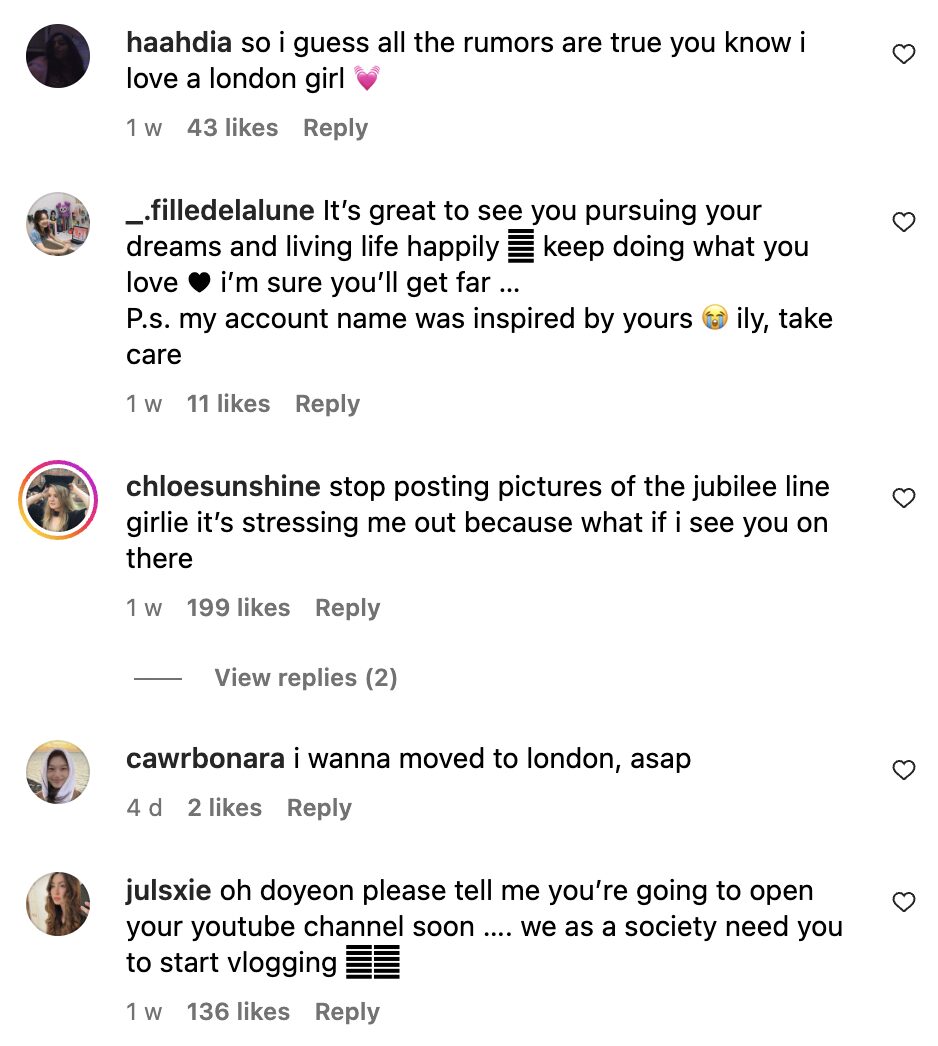The image size is (938, 1046).
Task: Expand View replies (2) under chloesunshine
Action: coord(305,678)
